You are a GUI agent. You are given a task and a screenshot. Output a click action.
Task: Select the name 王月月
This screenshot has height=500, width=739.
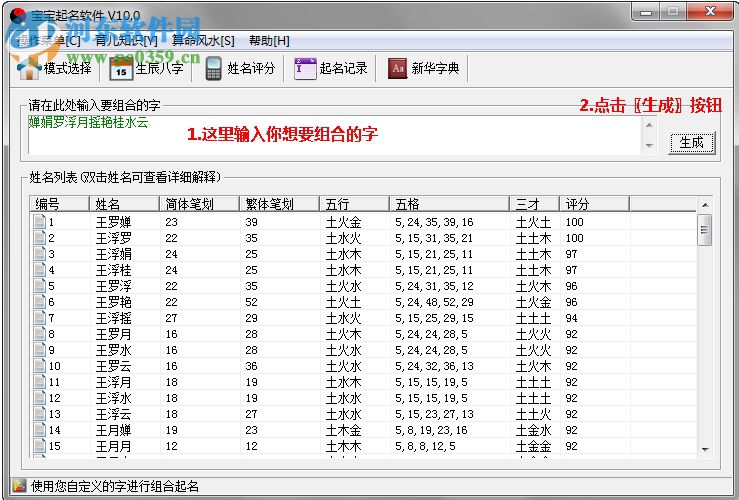pyautogui.click(x=114, y=446)
